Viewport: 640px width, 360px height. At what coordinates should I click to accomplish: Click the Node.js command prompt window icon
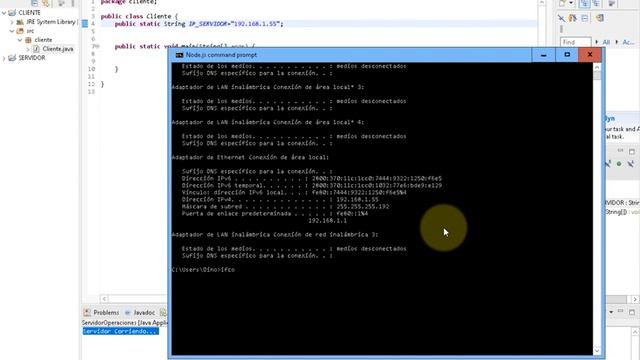(x=179, y=55)
